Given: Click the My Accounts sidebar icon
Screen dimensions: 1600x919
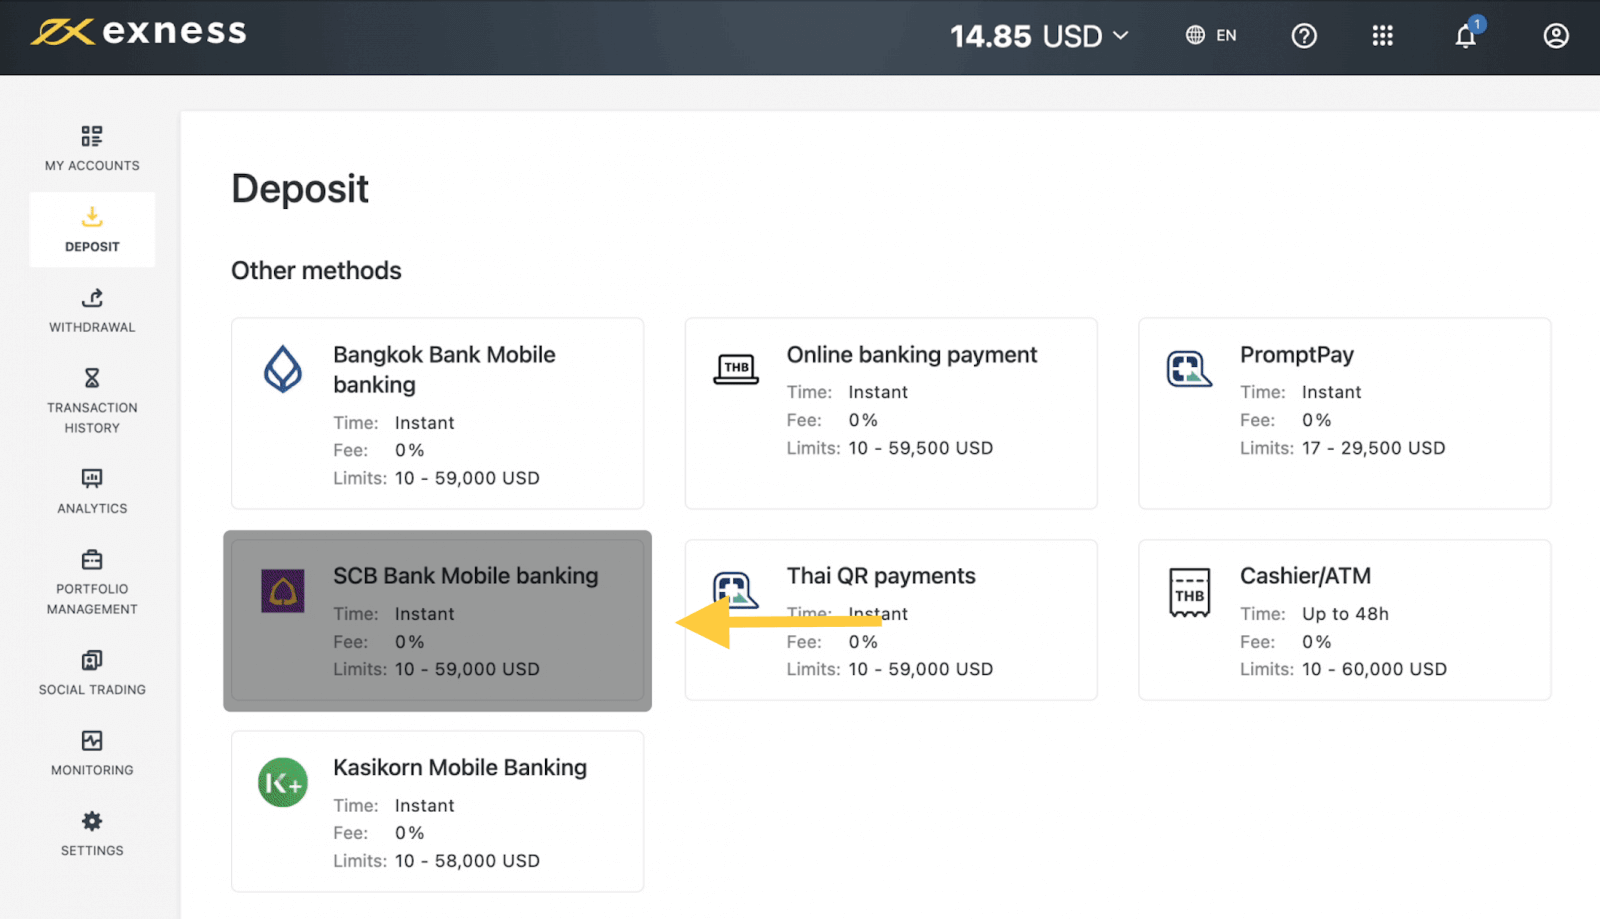Looking at the screenshot, I should point(92,136).
